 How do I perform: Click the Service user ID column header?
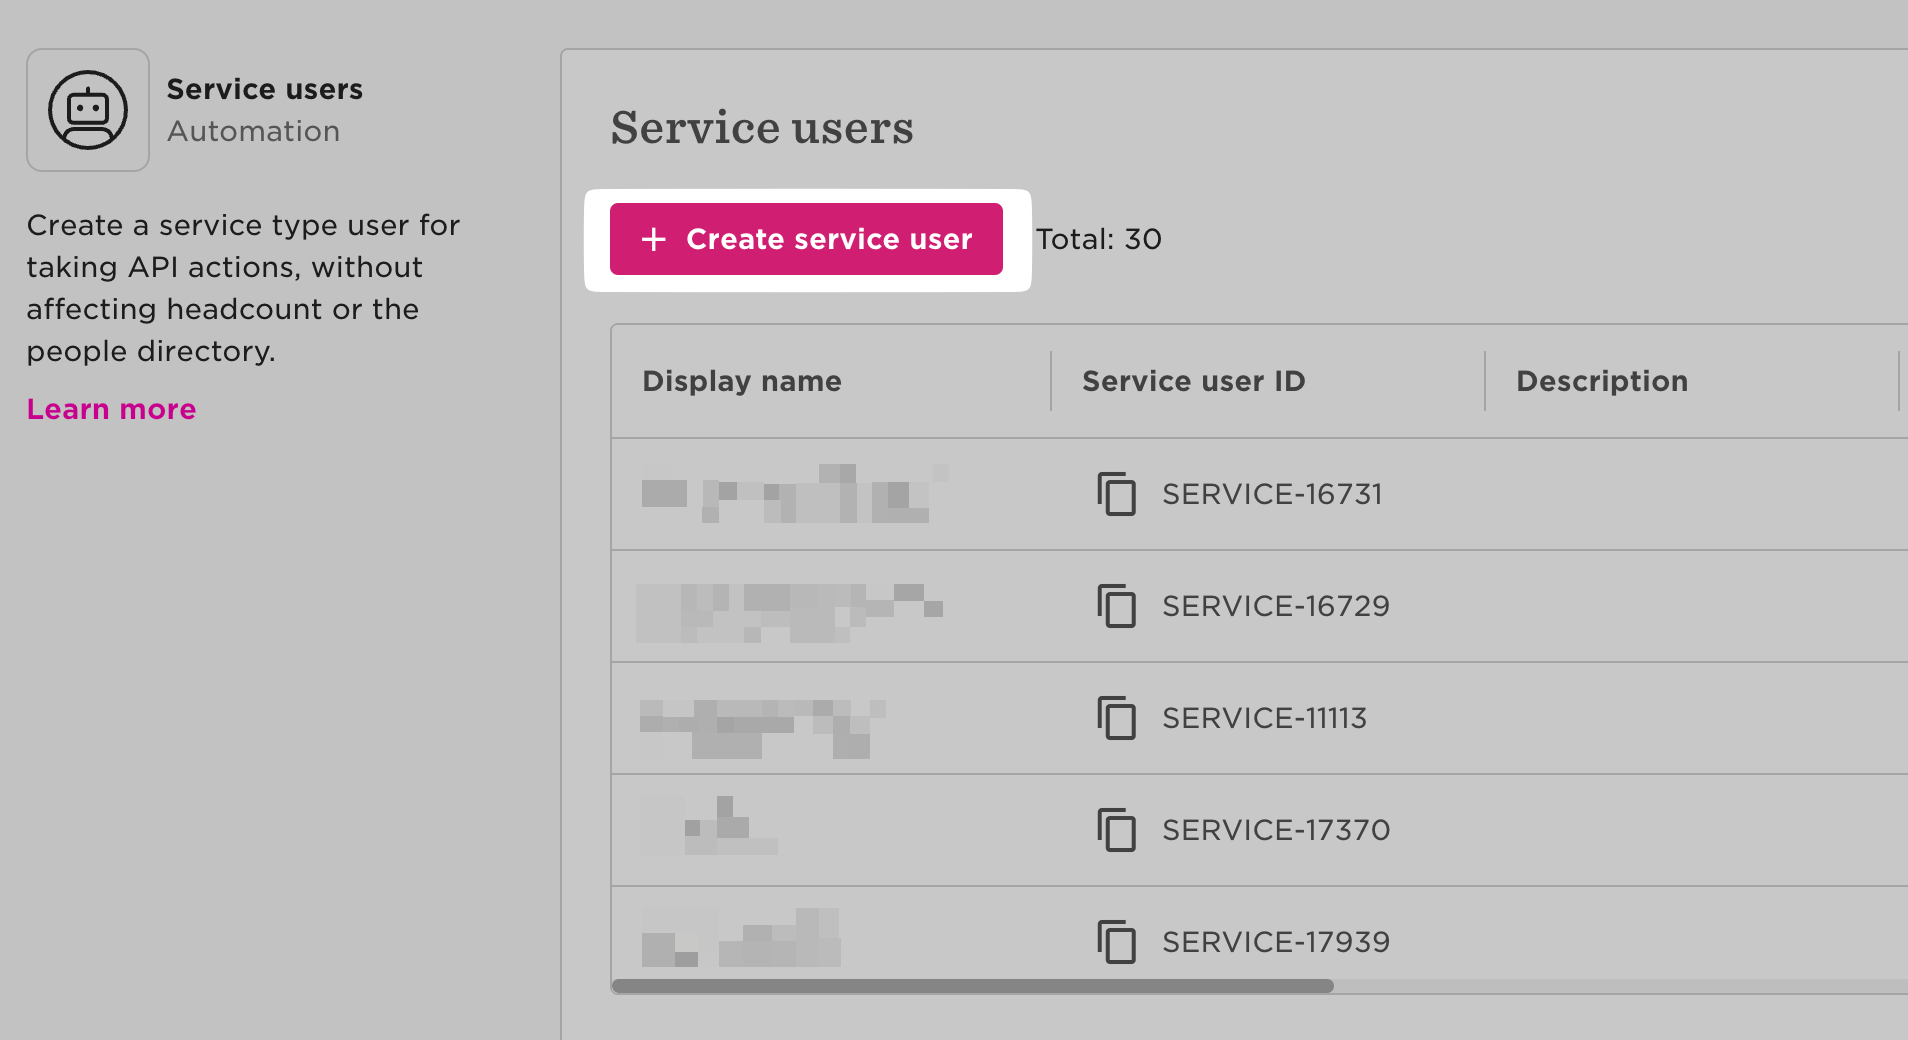[1193, 381]
